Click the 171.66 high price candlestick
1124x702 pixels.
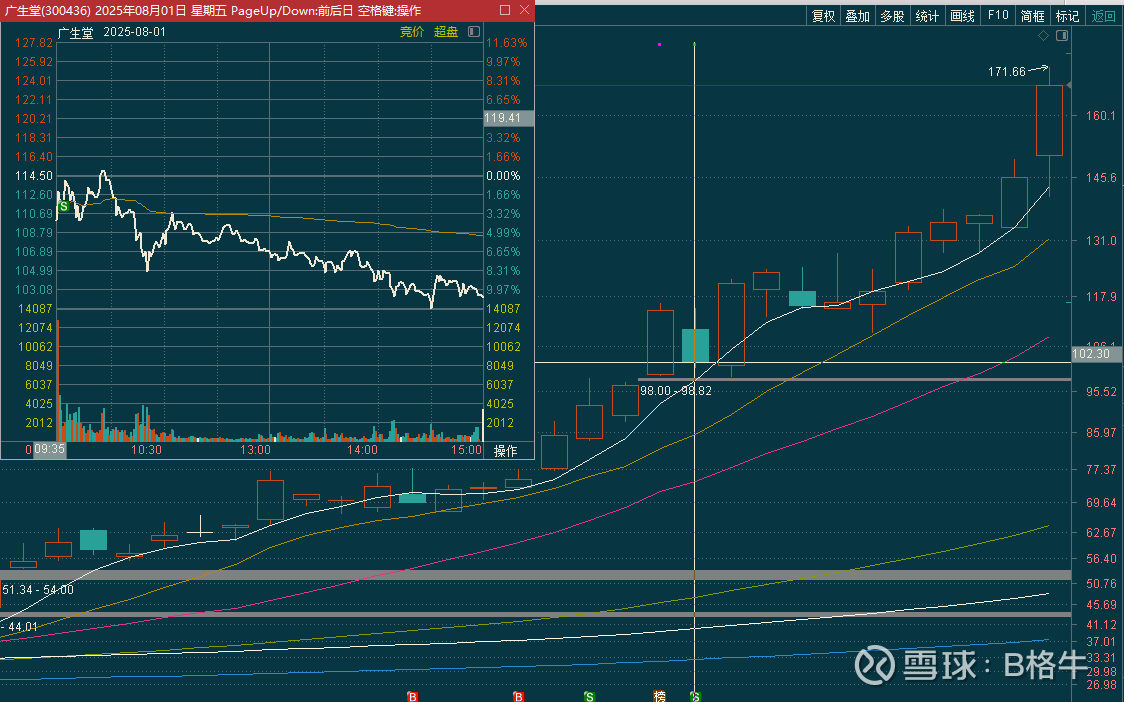click(x=1049, y=120)
